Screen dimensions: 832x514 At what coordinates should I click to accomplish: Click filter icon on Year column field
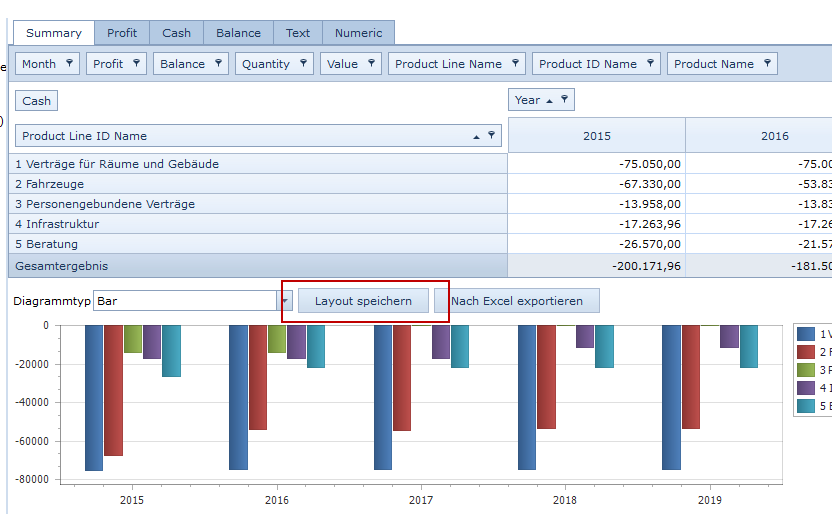(x=564, y=99)
